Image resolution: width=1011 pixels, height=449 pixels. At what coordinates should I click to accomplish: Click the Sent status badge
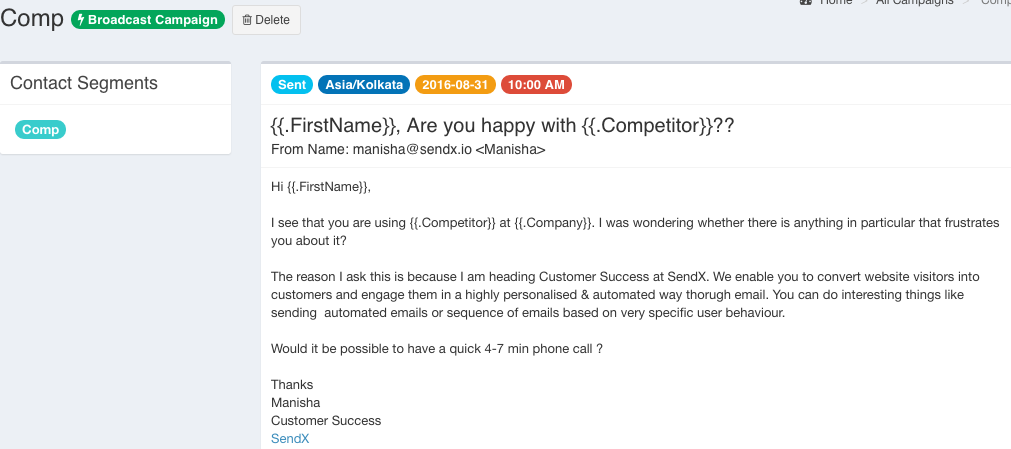[x=292, y=85]
